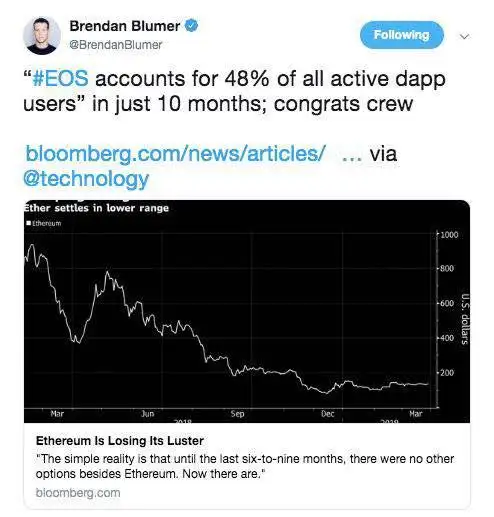Image resolution: width=494 pixels, height=517 pixels.
Task: Open the bloomberg.com/news/articles link
Action: [x=175, y=154]
